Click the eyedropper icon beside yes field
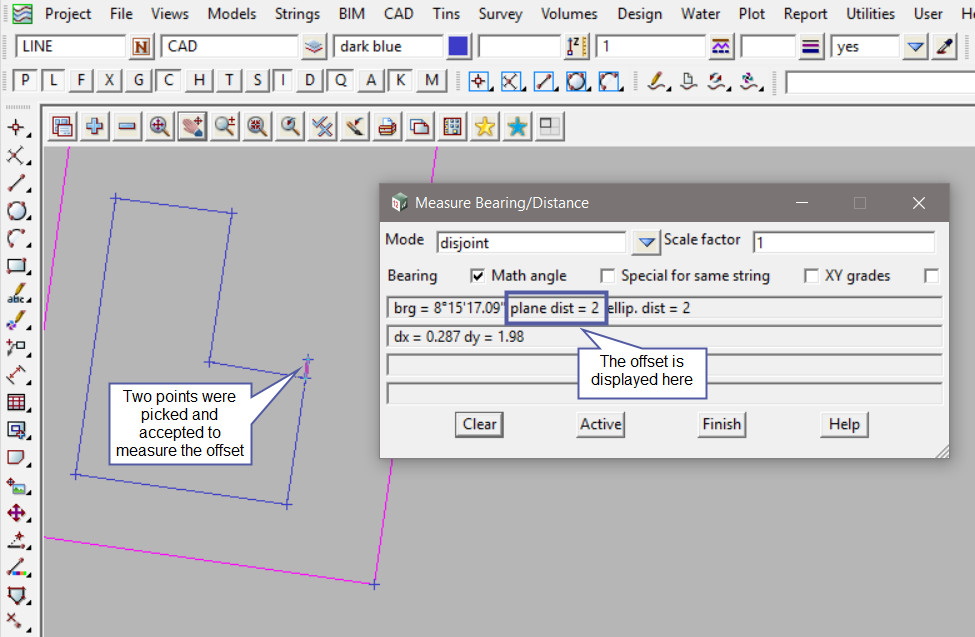Viewport: 975px width, 637px height. (x=944, y=47)
